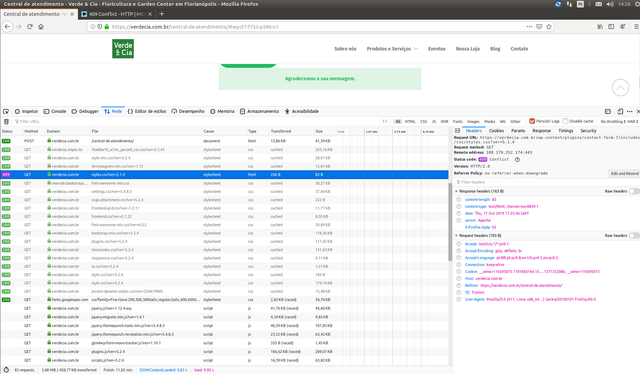Open the performance analysis stopwatch icon

click(6, 370)
